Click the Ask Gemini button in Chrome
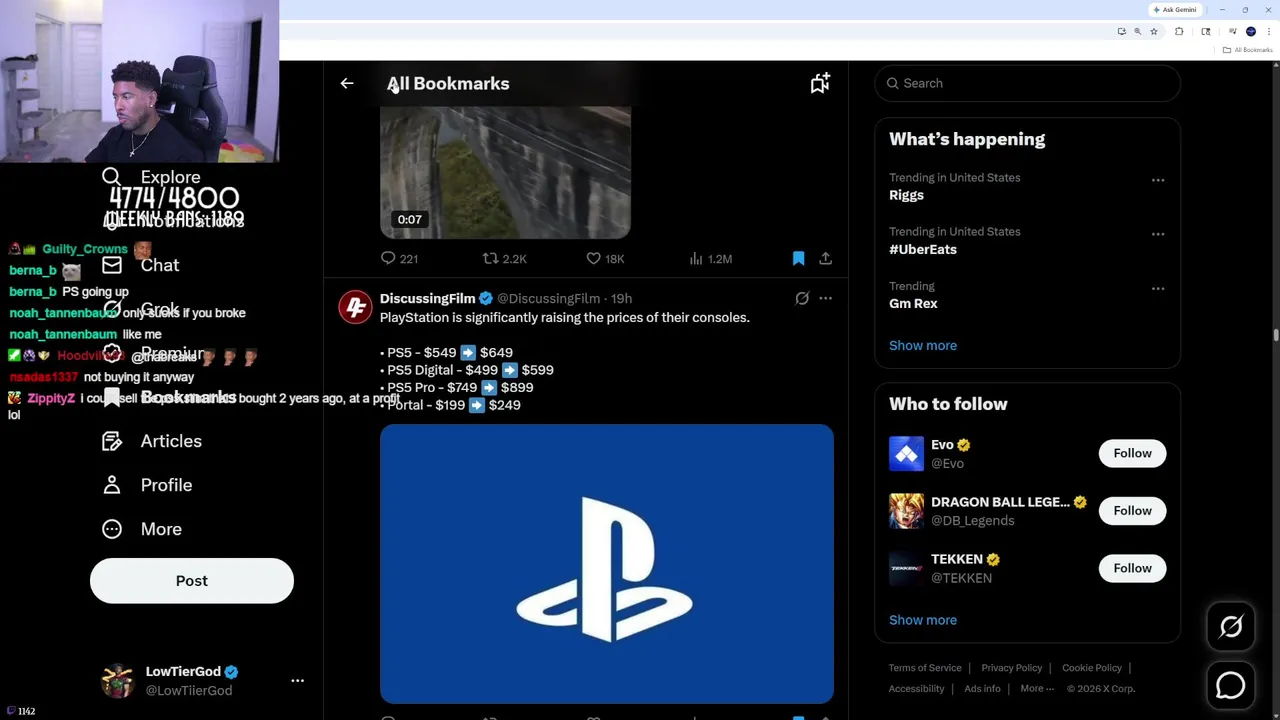 point(1175,10)
